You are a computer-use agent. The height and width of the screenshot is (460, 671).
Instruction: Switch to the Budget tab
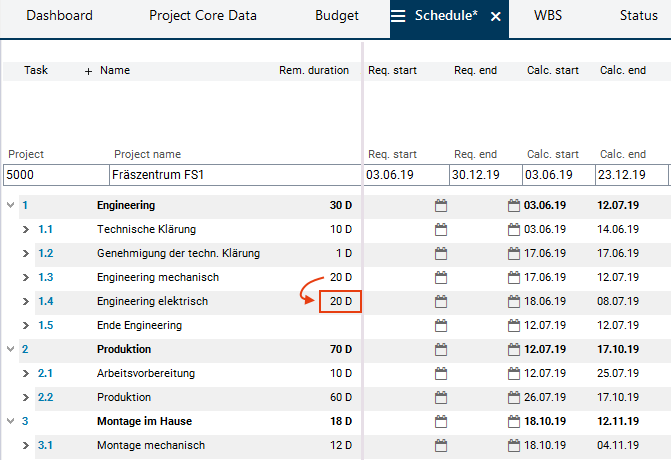[x=336, y=16]
